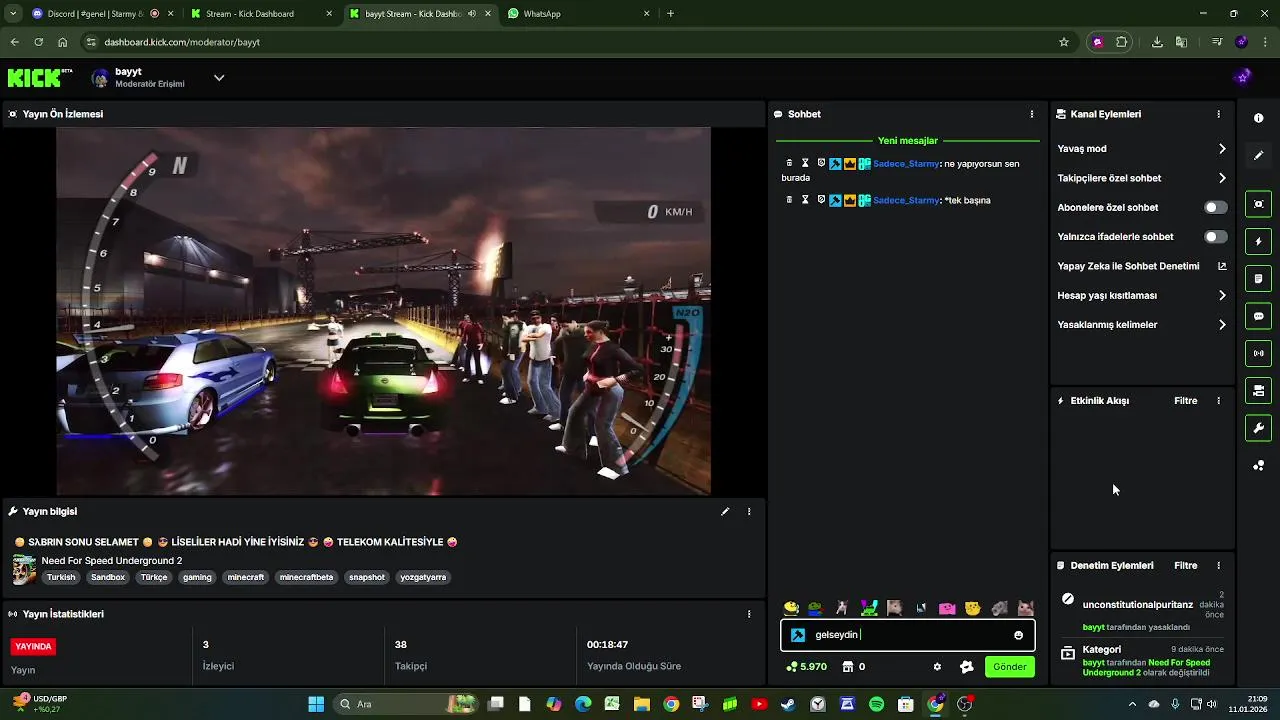
Task: Send chat message with Gönder button
Action: coord(1010,667)
